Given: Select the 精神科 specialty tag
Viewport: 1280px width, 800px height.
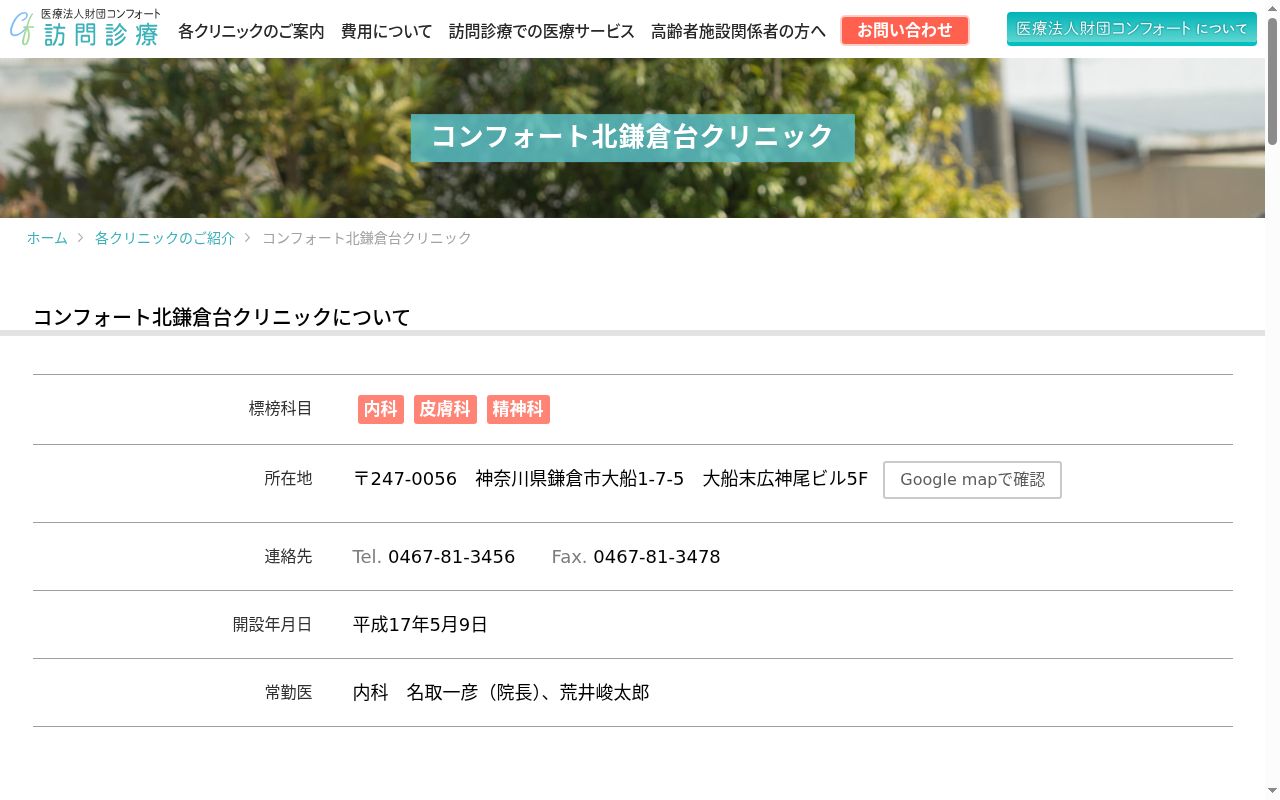Looking at the screenshot, I should tap(518, 409).
